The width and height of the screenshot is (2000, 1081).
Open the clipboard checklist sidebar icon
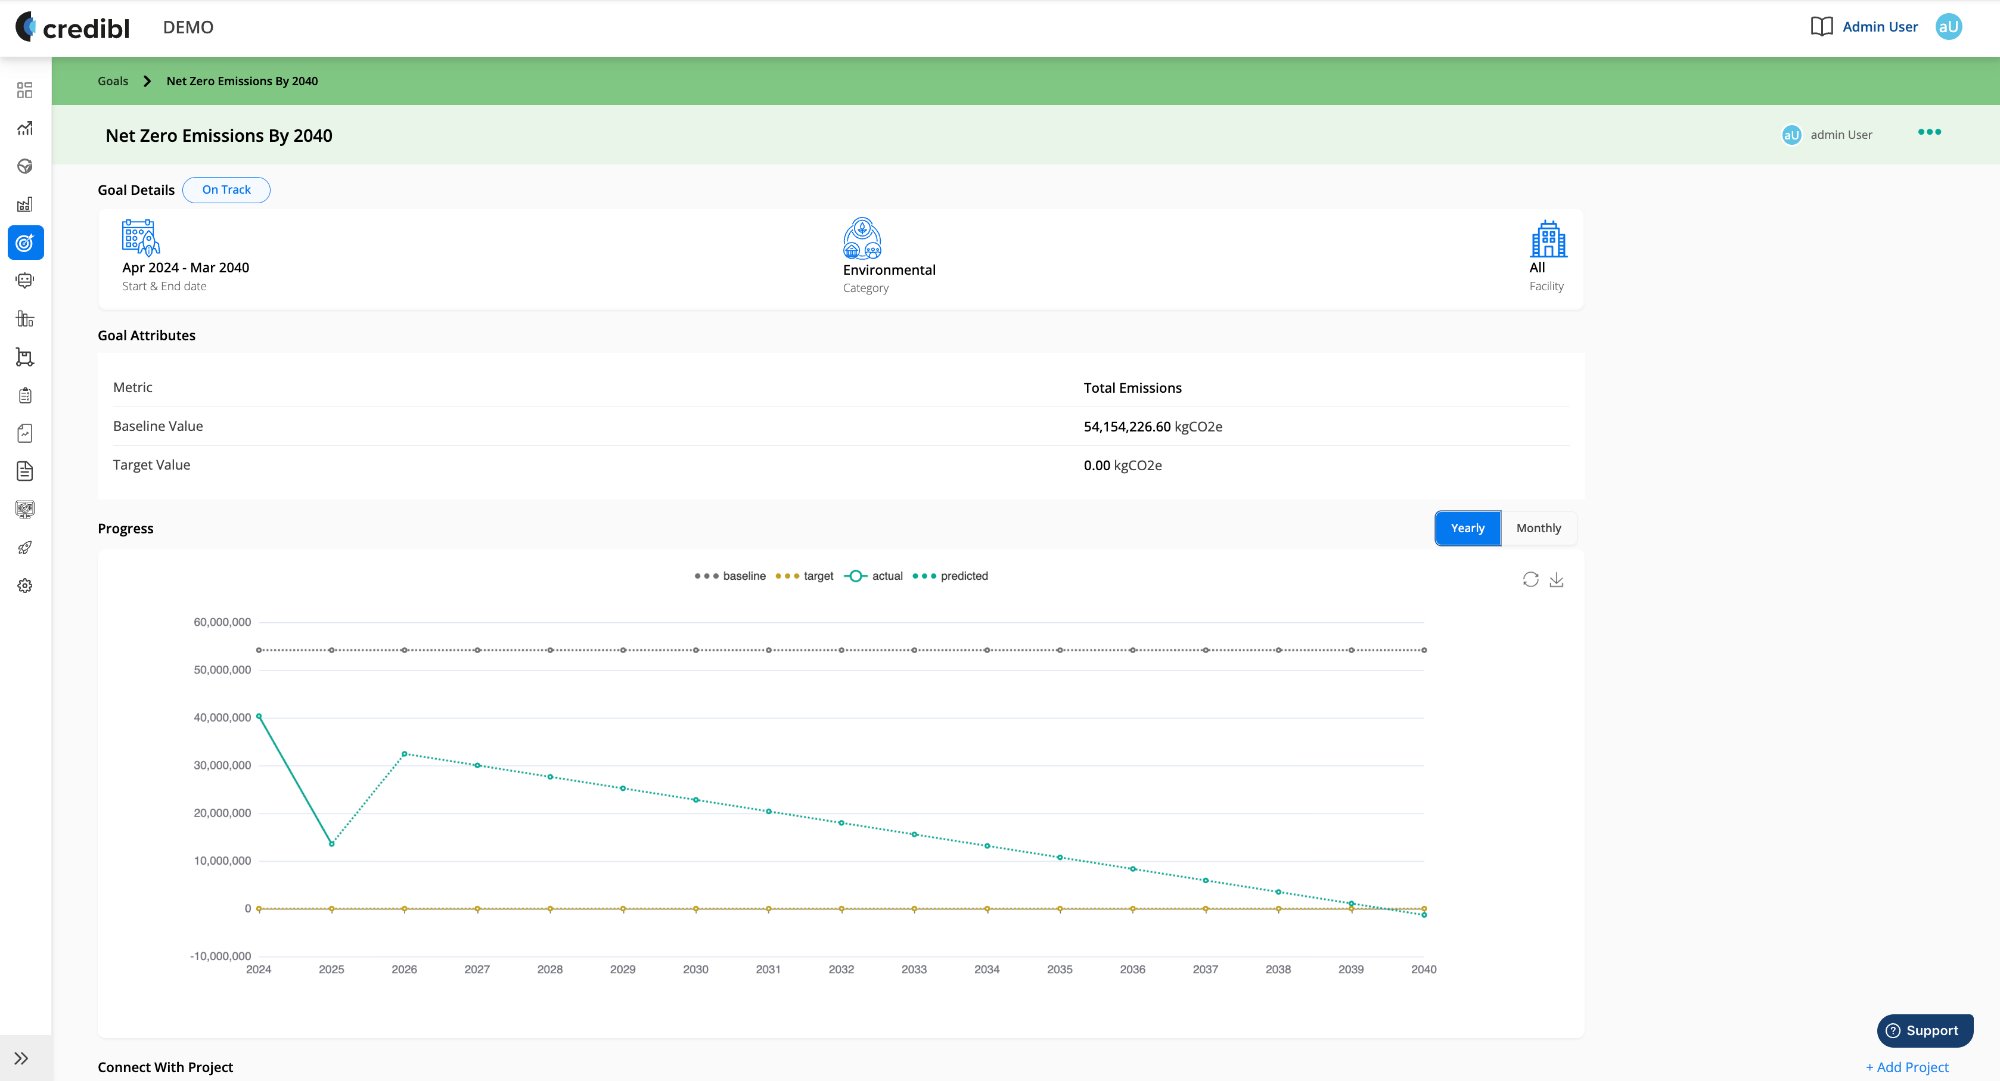tap(25, 395)
